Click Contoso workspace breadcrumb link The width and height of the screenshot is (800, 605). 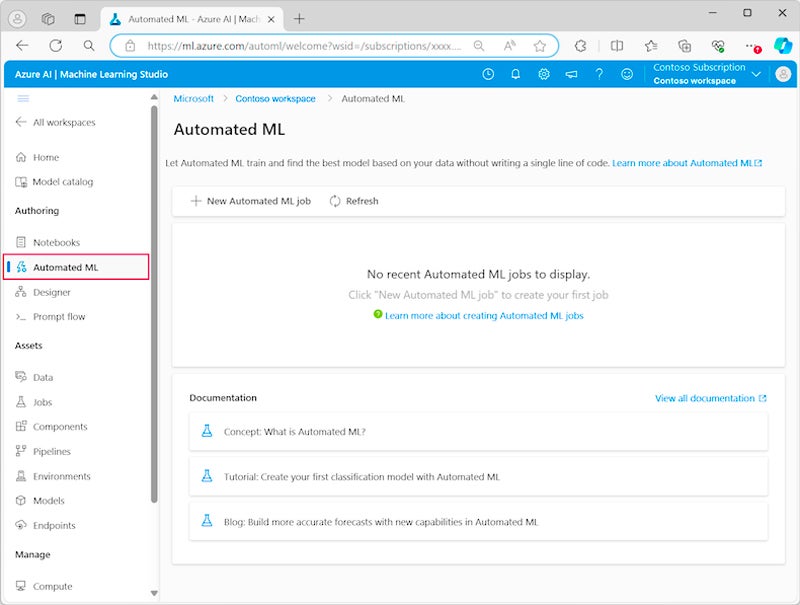276,98
